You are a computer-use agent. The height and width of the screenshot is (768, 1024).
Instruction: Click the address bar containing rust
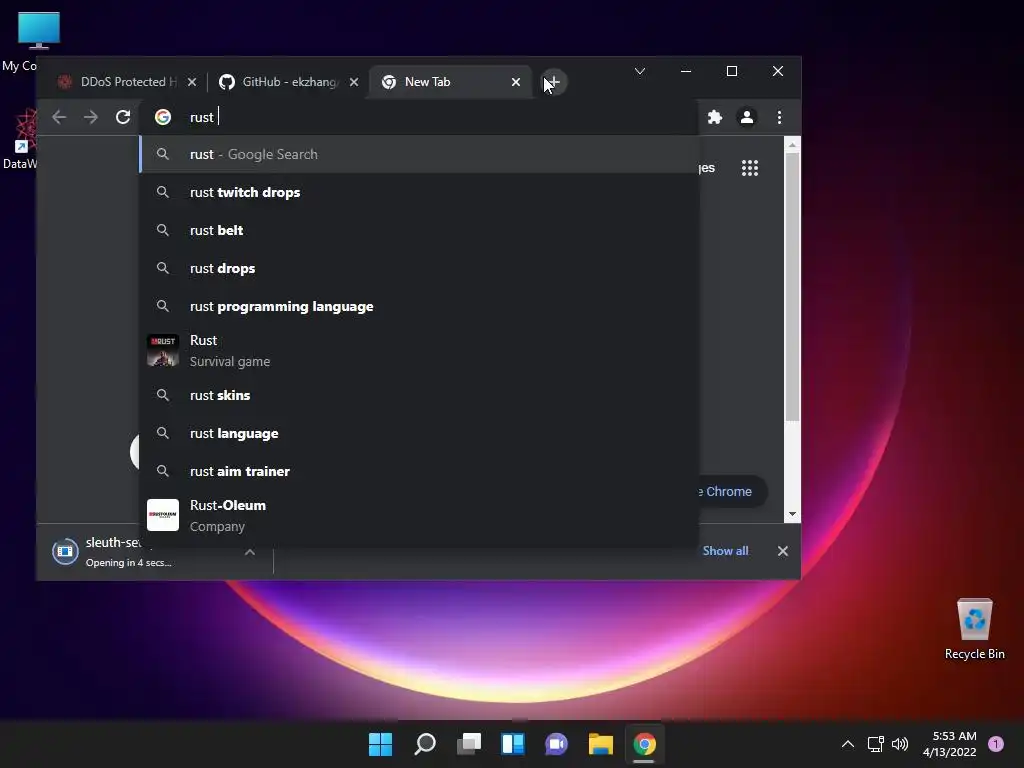click(418, 118)
